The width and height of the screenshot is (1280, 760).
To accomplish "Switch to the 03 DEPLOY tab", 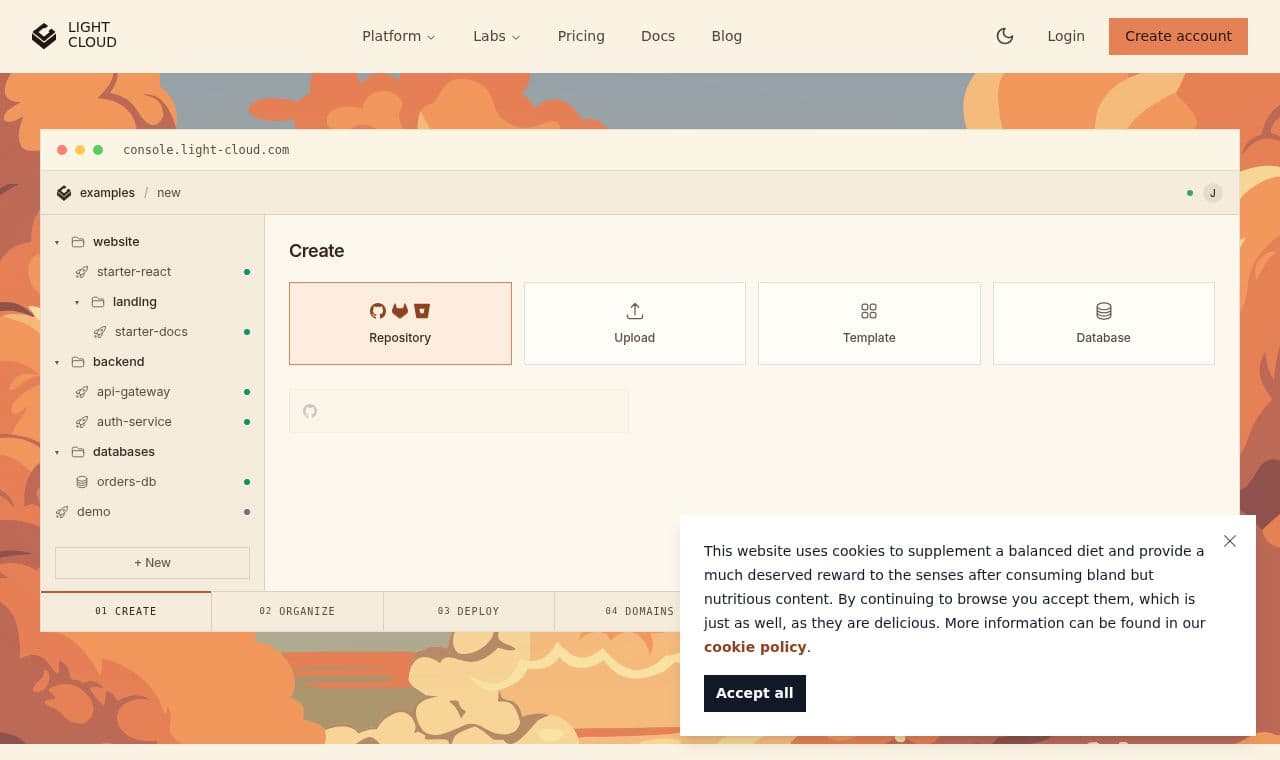I will 468,611.
